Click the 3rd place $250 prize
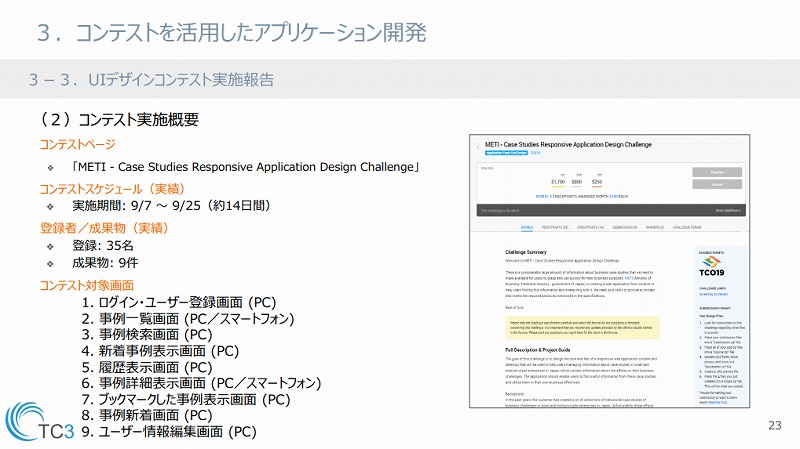The image size is (800, 449). point(597,182)
